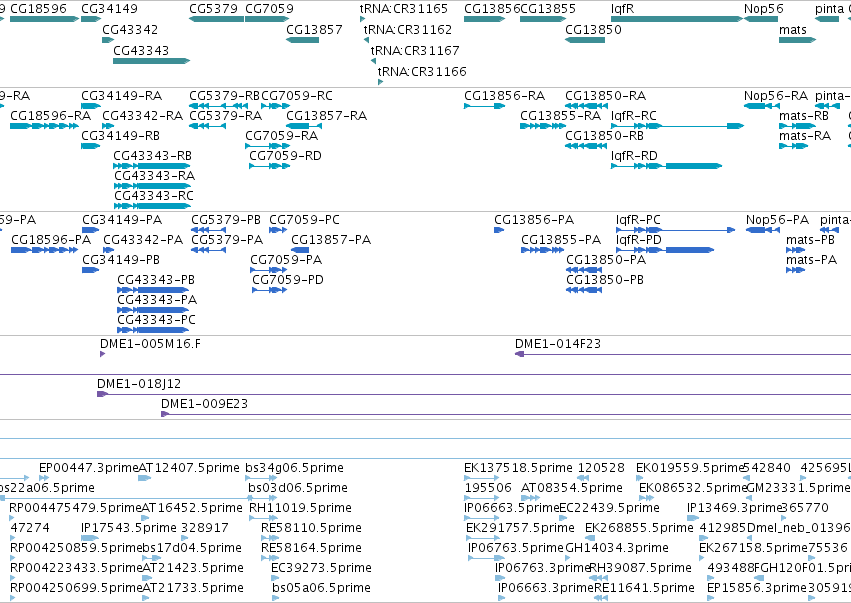The image size is (851, 603).
Task: Click EST EP00447.3prime
Action: pos(44,478)
